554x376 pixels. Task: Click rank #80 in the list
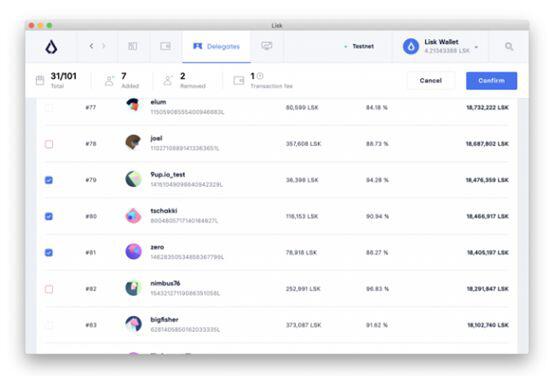91,216
